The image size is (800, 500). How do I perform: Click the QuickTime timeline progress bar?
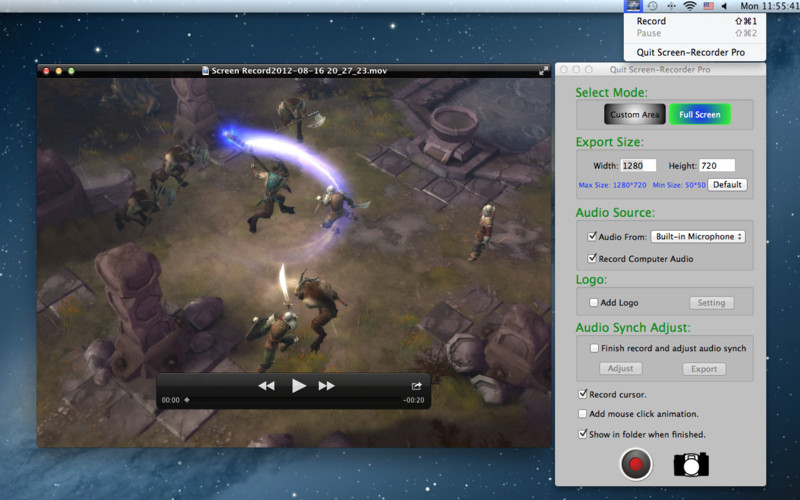point(293,400)
